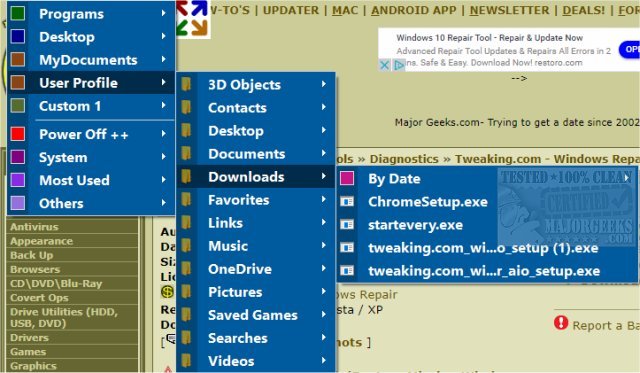Expand the System submenu arrow
Screen dimensions: 640x373
coord(163,157)
